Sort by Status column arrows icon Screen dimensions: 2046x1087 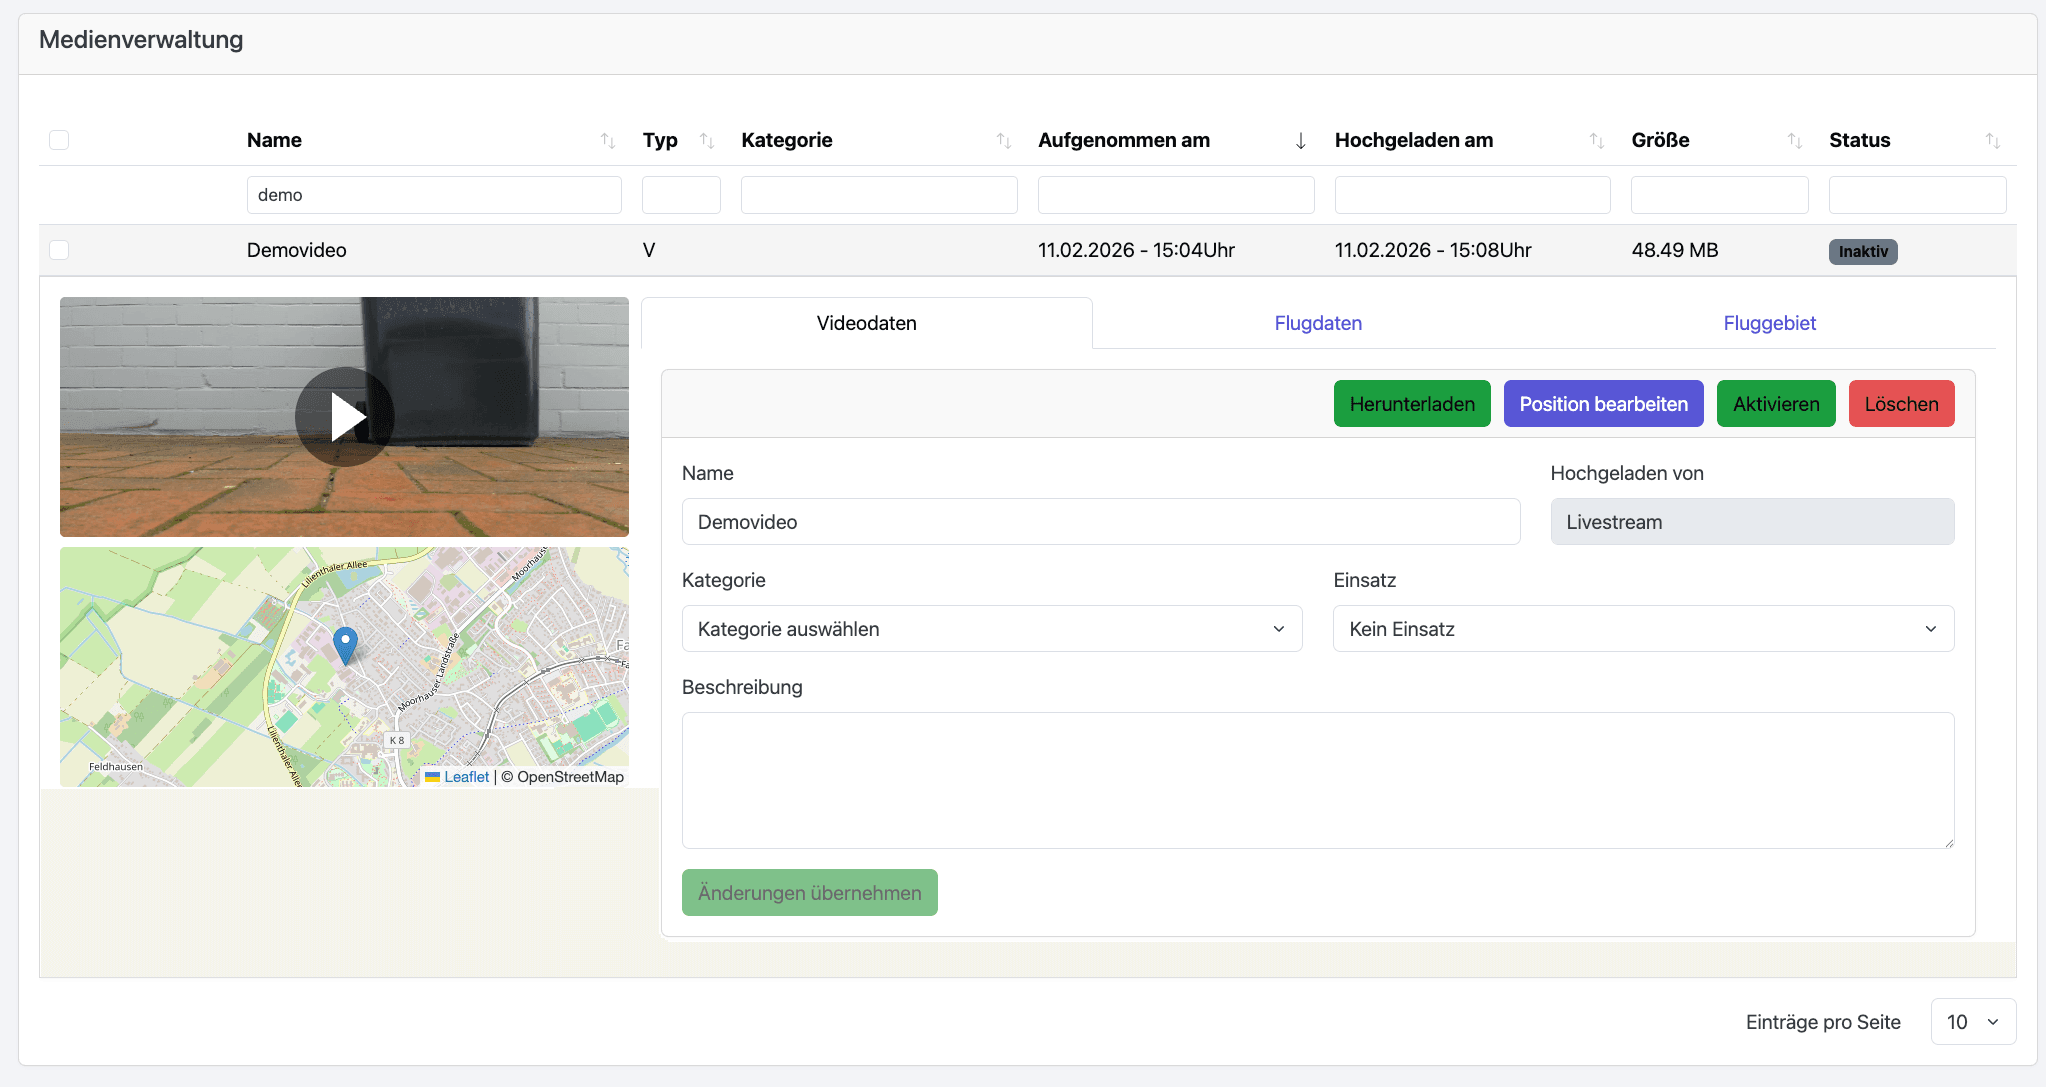point(1992,141)
